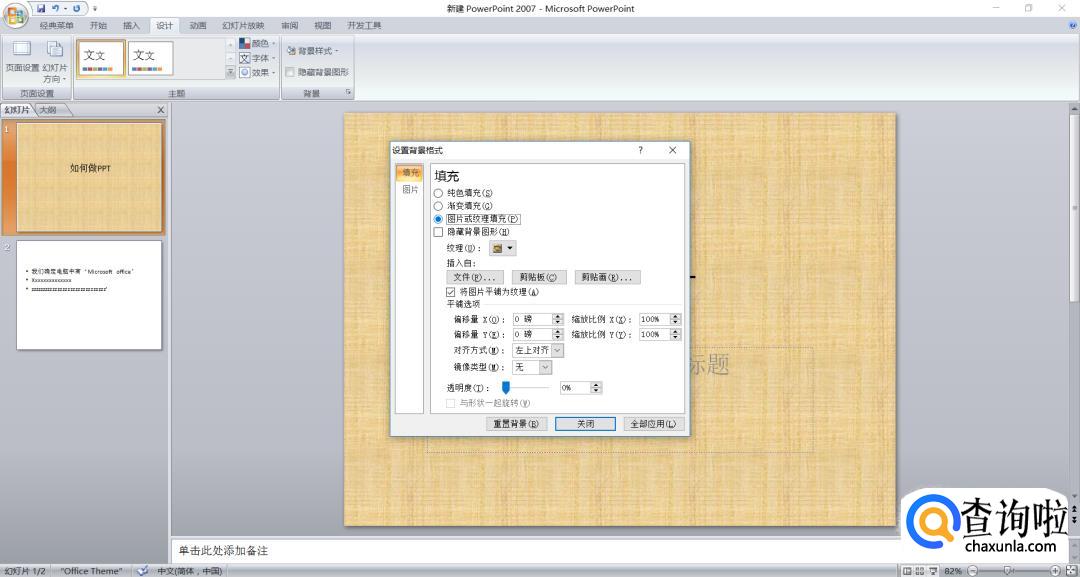Click the zoom in plus button

(1055, 571)
